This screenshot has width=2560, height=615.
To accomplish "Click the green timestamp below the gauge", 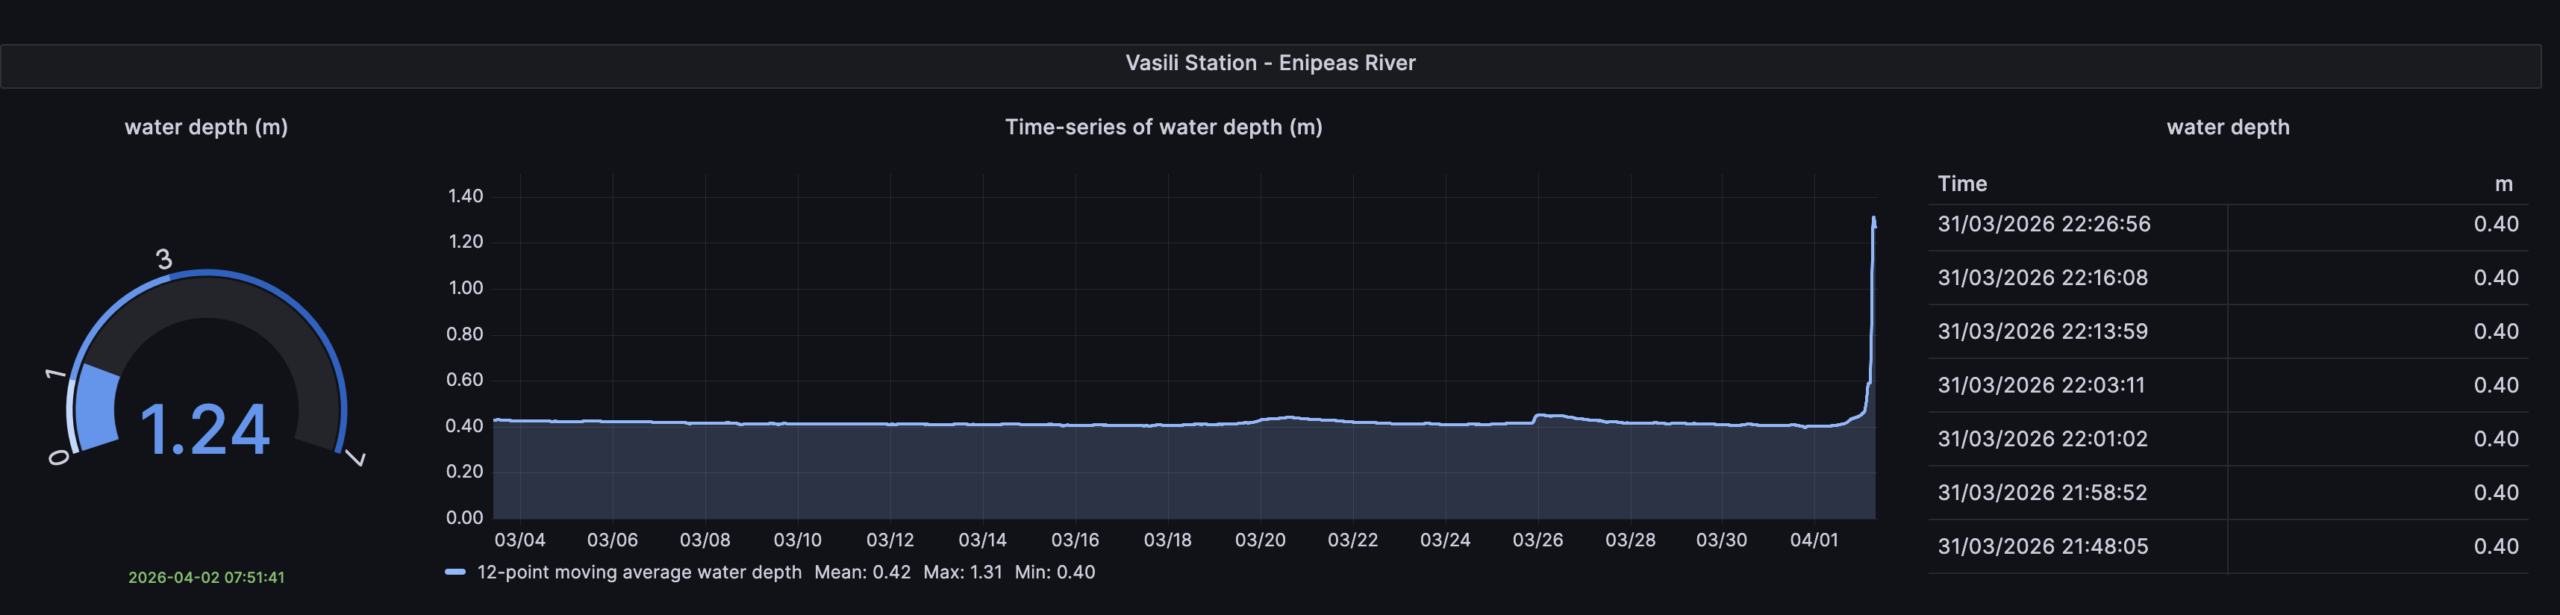I will pyautogui.click(x=206, y=577).
